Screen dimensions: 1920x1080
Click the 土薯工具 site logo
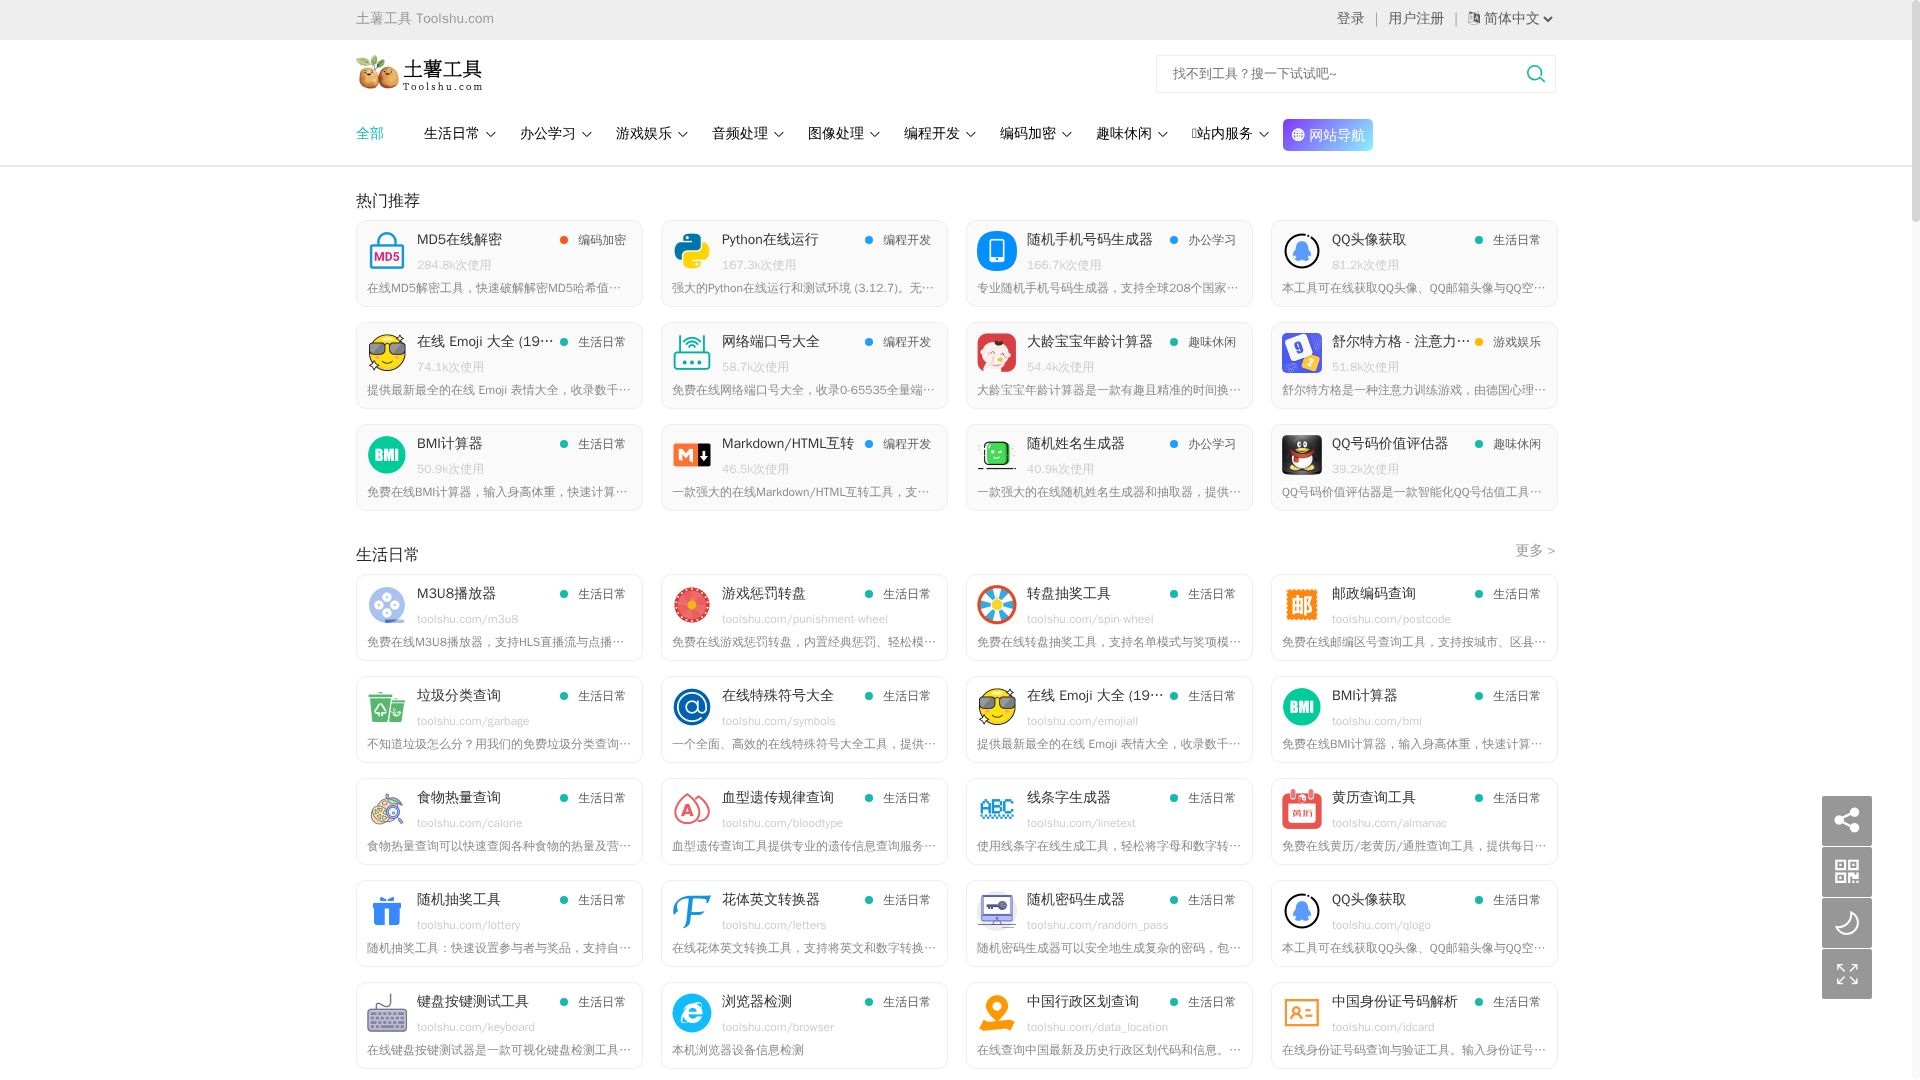tap(419, 73)
